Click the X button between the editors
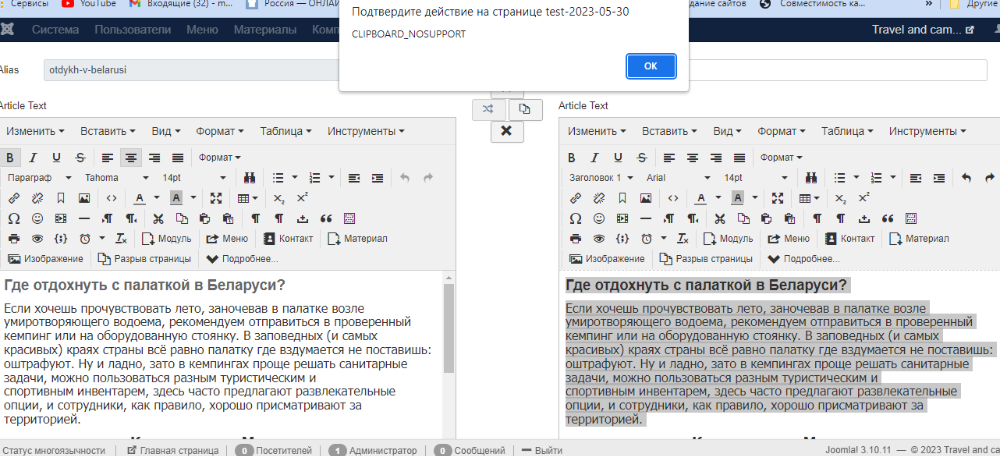The height and width of the screenshot is (456, 1000). (506, 131)
